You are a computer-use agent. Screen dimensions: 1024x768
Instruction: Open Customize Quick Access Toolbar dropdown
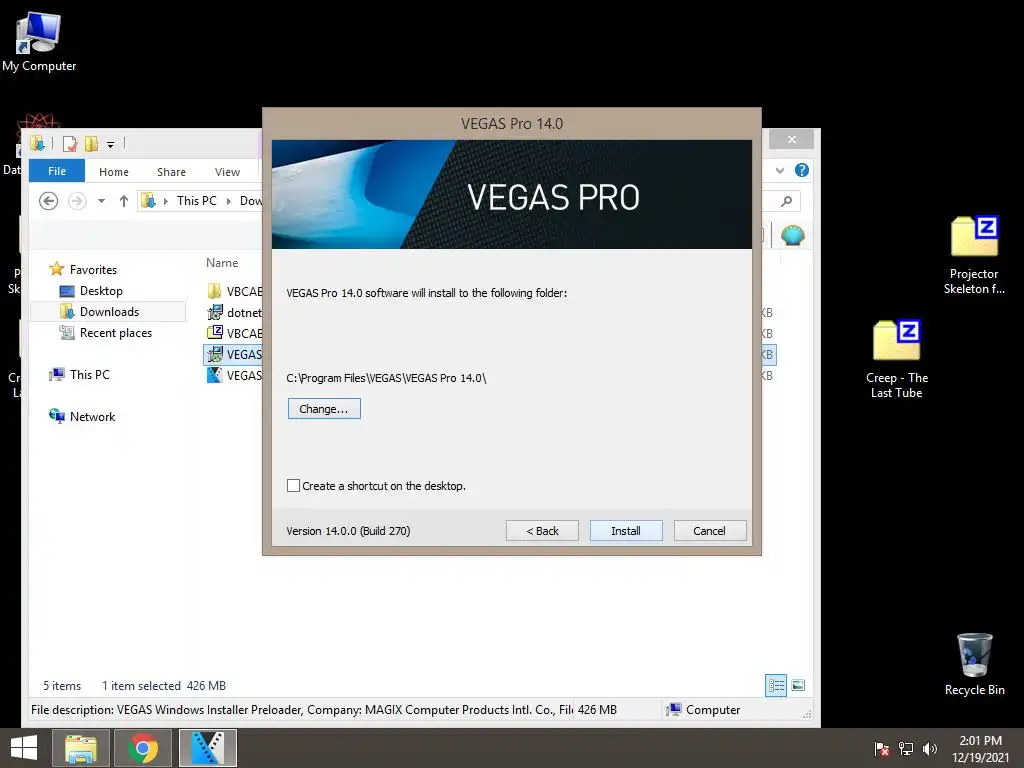pos(110,144)
